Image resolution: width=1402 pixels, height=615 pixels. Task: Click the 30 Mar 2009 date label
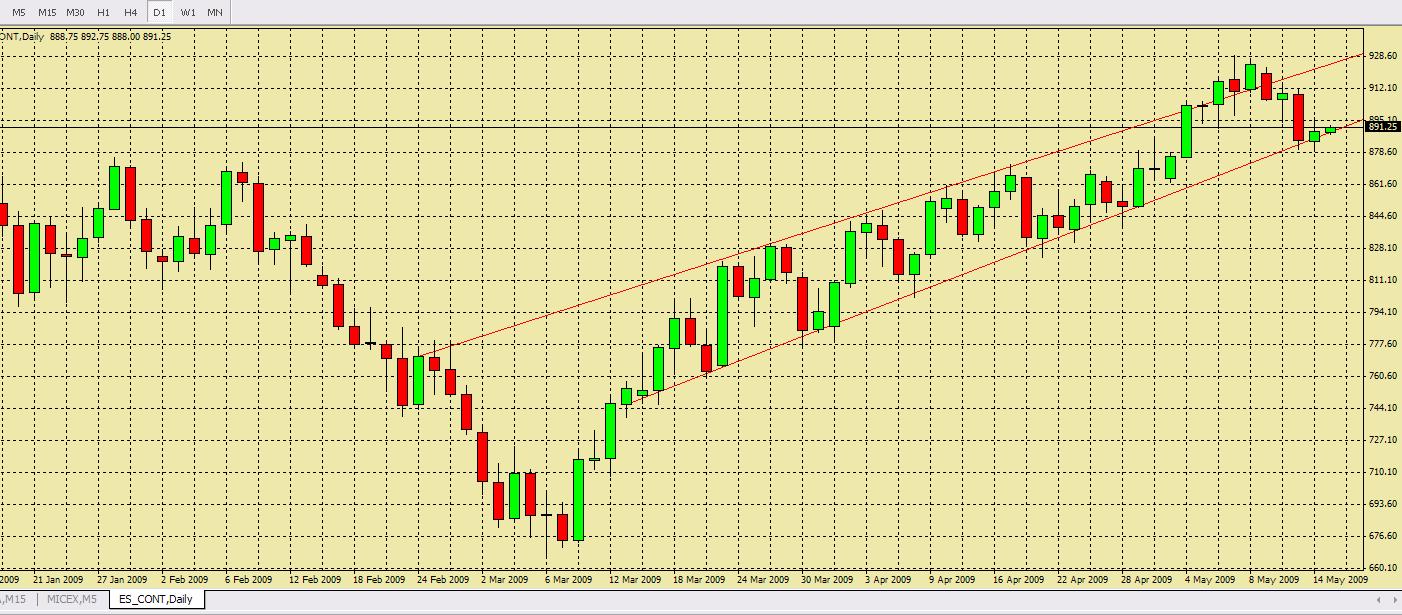(x=827, y=579)
